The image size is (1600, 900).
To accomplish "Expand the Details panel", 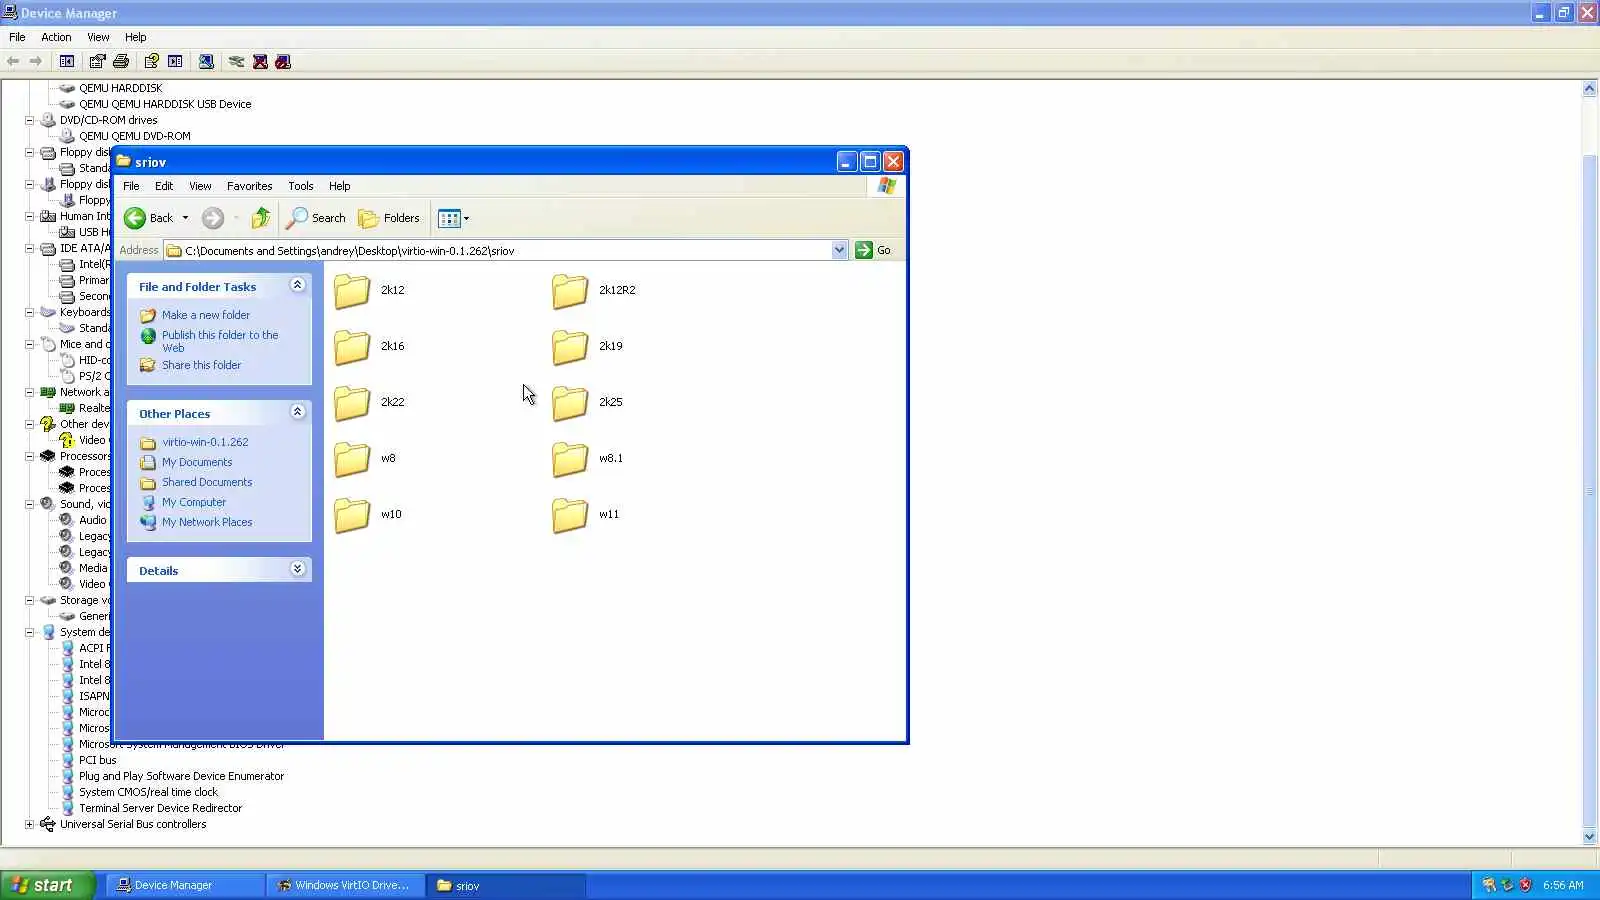I will click(297, 568).
